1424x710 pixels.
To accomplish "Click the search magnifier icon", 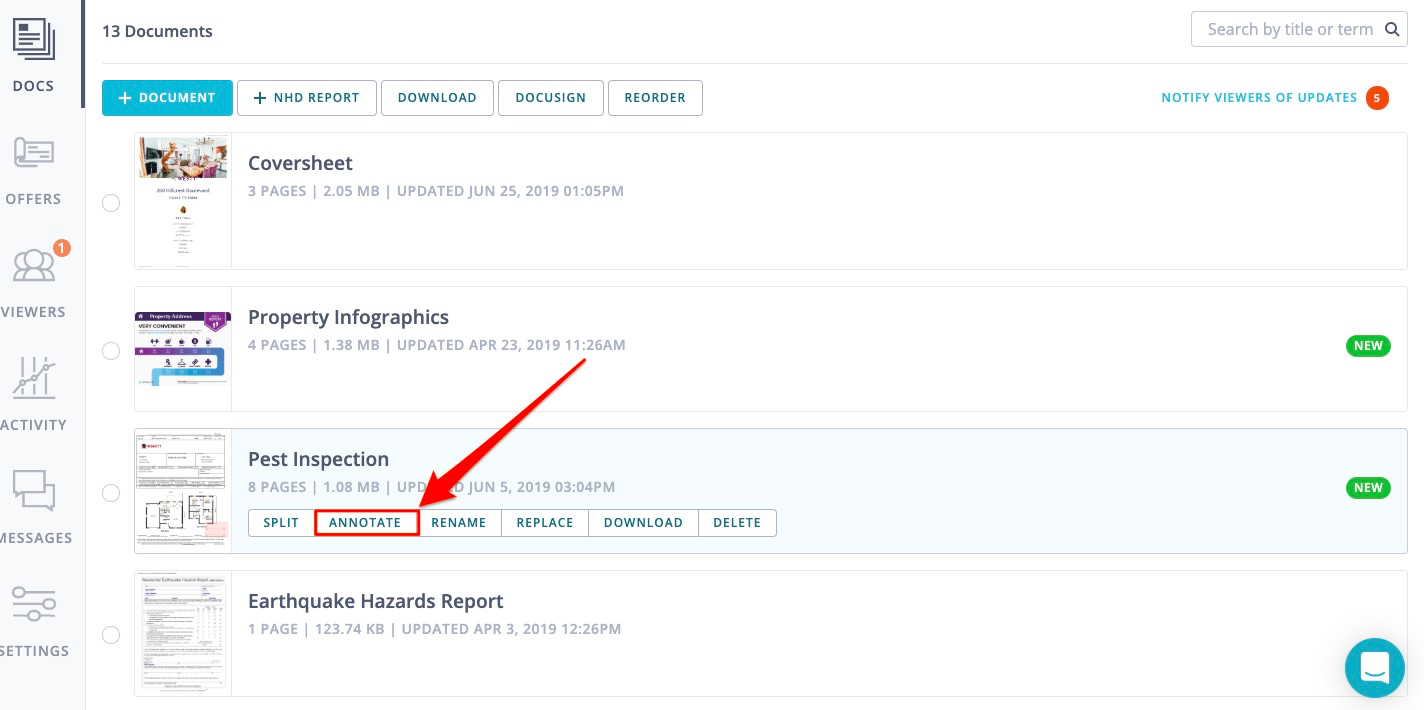I will [x=1391, y=30].
